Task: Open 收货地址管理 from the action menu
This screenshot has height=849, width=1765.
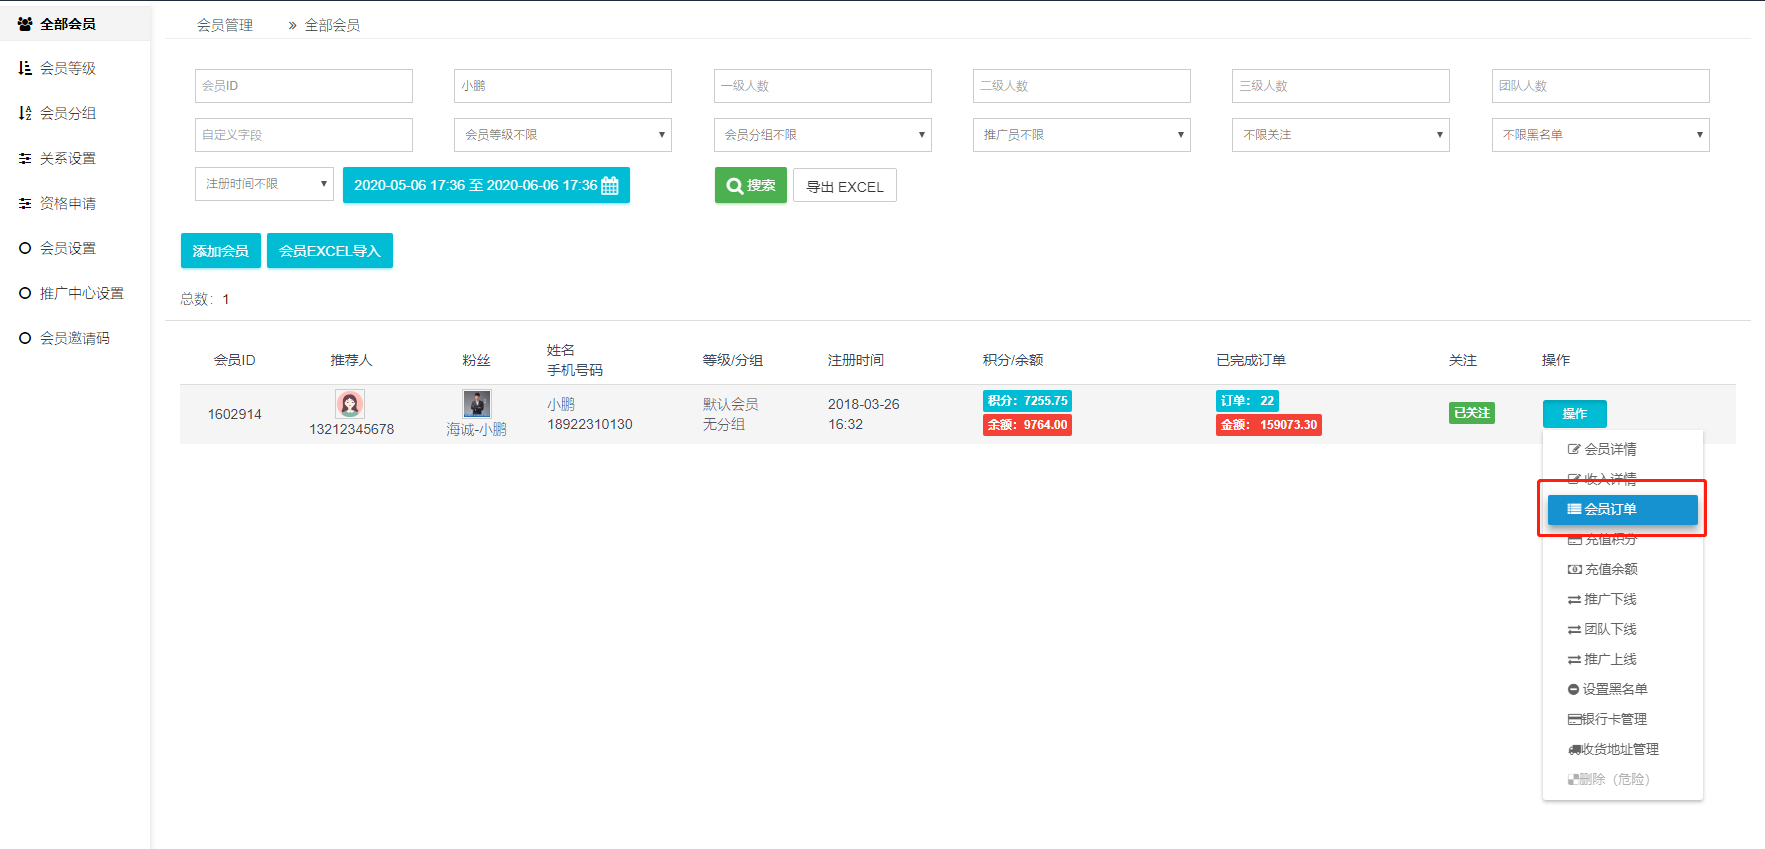Action: [x=1622, y=749]
